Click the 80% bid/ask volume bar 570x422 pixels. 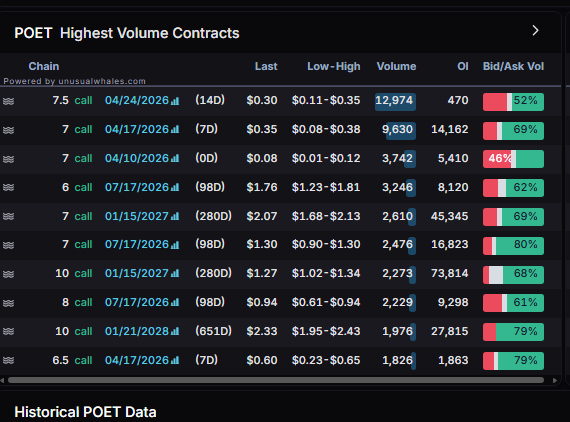coord(513,246)
